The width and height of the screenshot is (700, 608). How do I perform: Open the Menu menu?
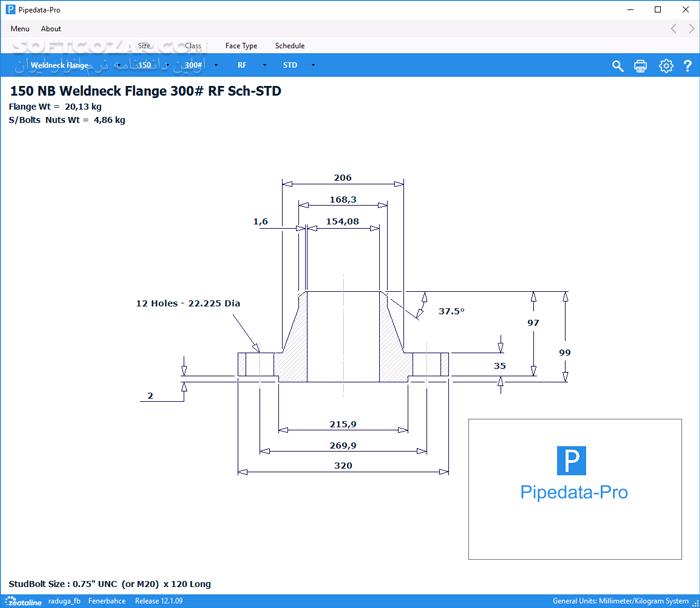(x=20, y=29)
